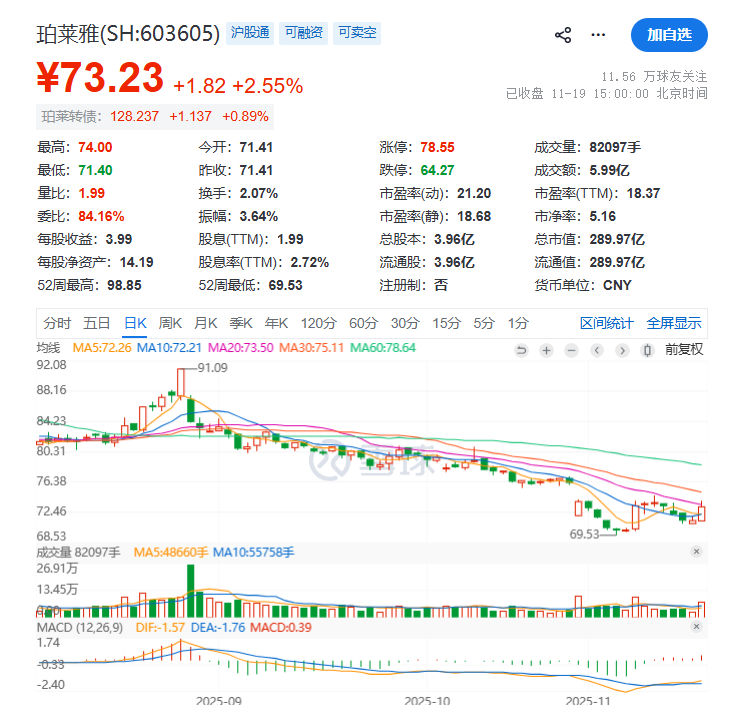Click the 总市值 289.97亿 value
This screenshot has width=734, height=705.
tap(617, 239)
